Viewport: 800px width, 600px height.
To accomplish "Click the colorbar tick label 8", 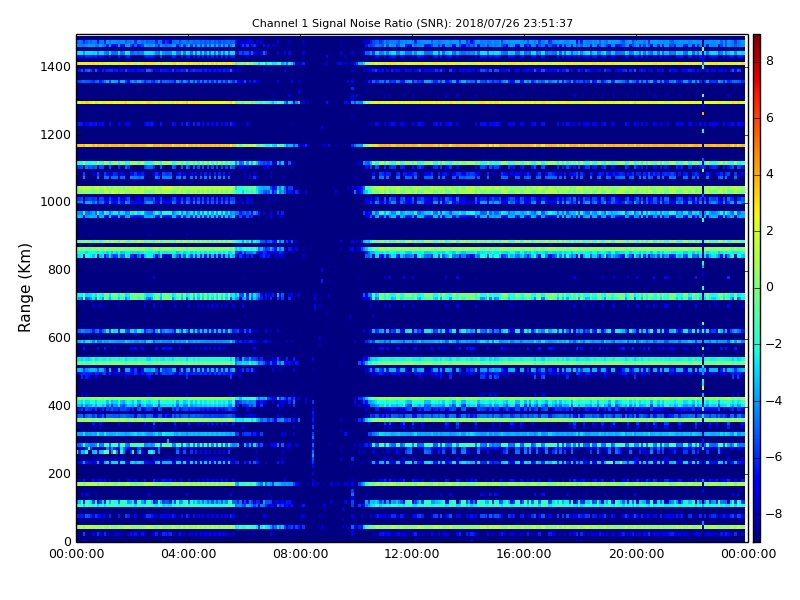I will click(770, 61).
